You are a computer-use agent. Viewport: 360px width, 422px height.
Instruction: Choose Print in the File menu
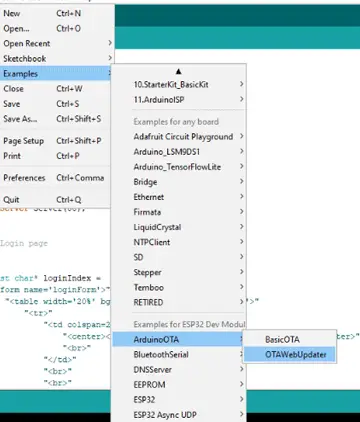click(55, 156)
